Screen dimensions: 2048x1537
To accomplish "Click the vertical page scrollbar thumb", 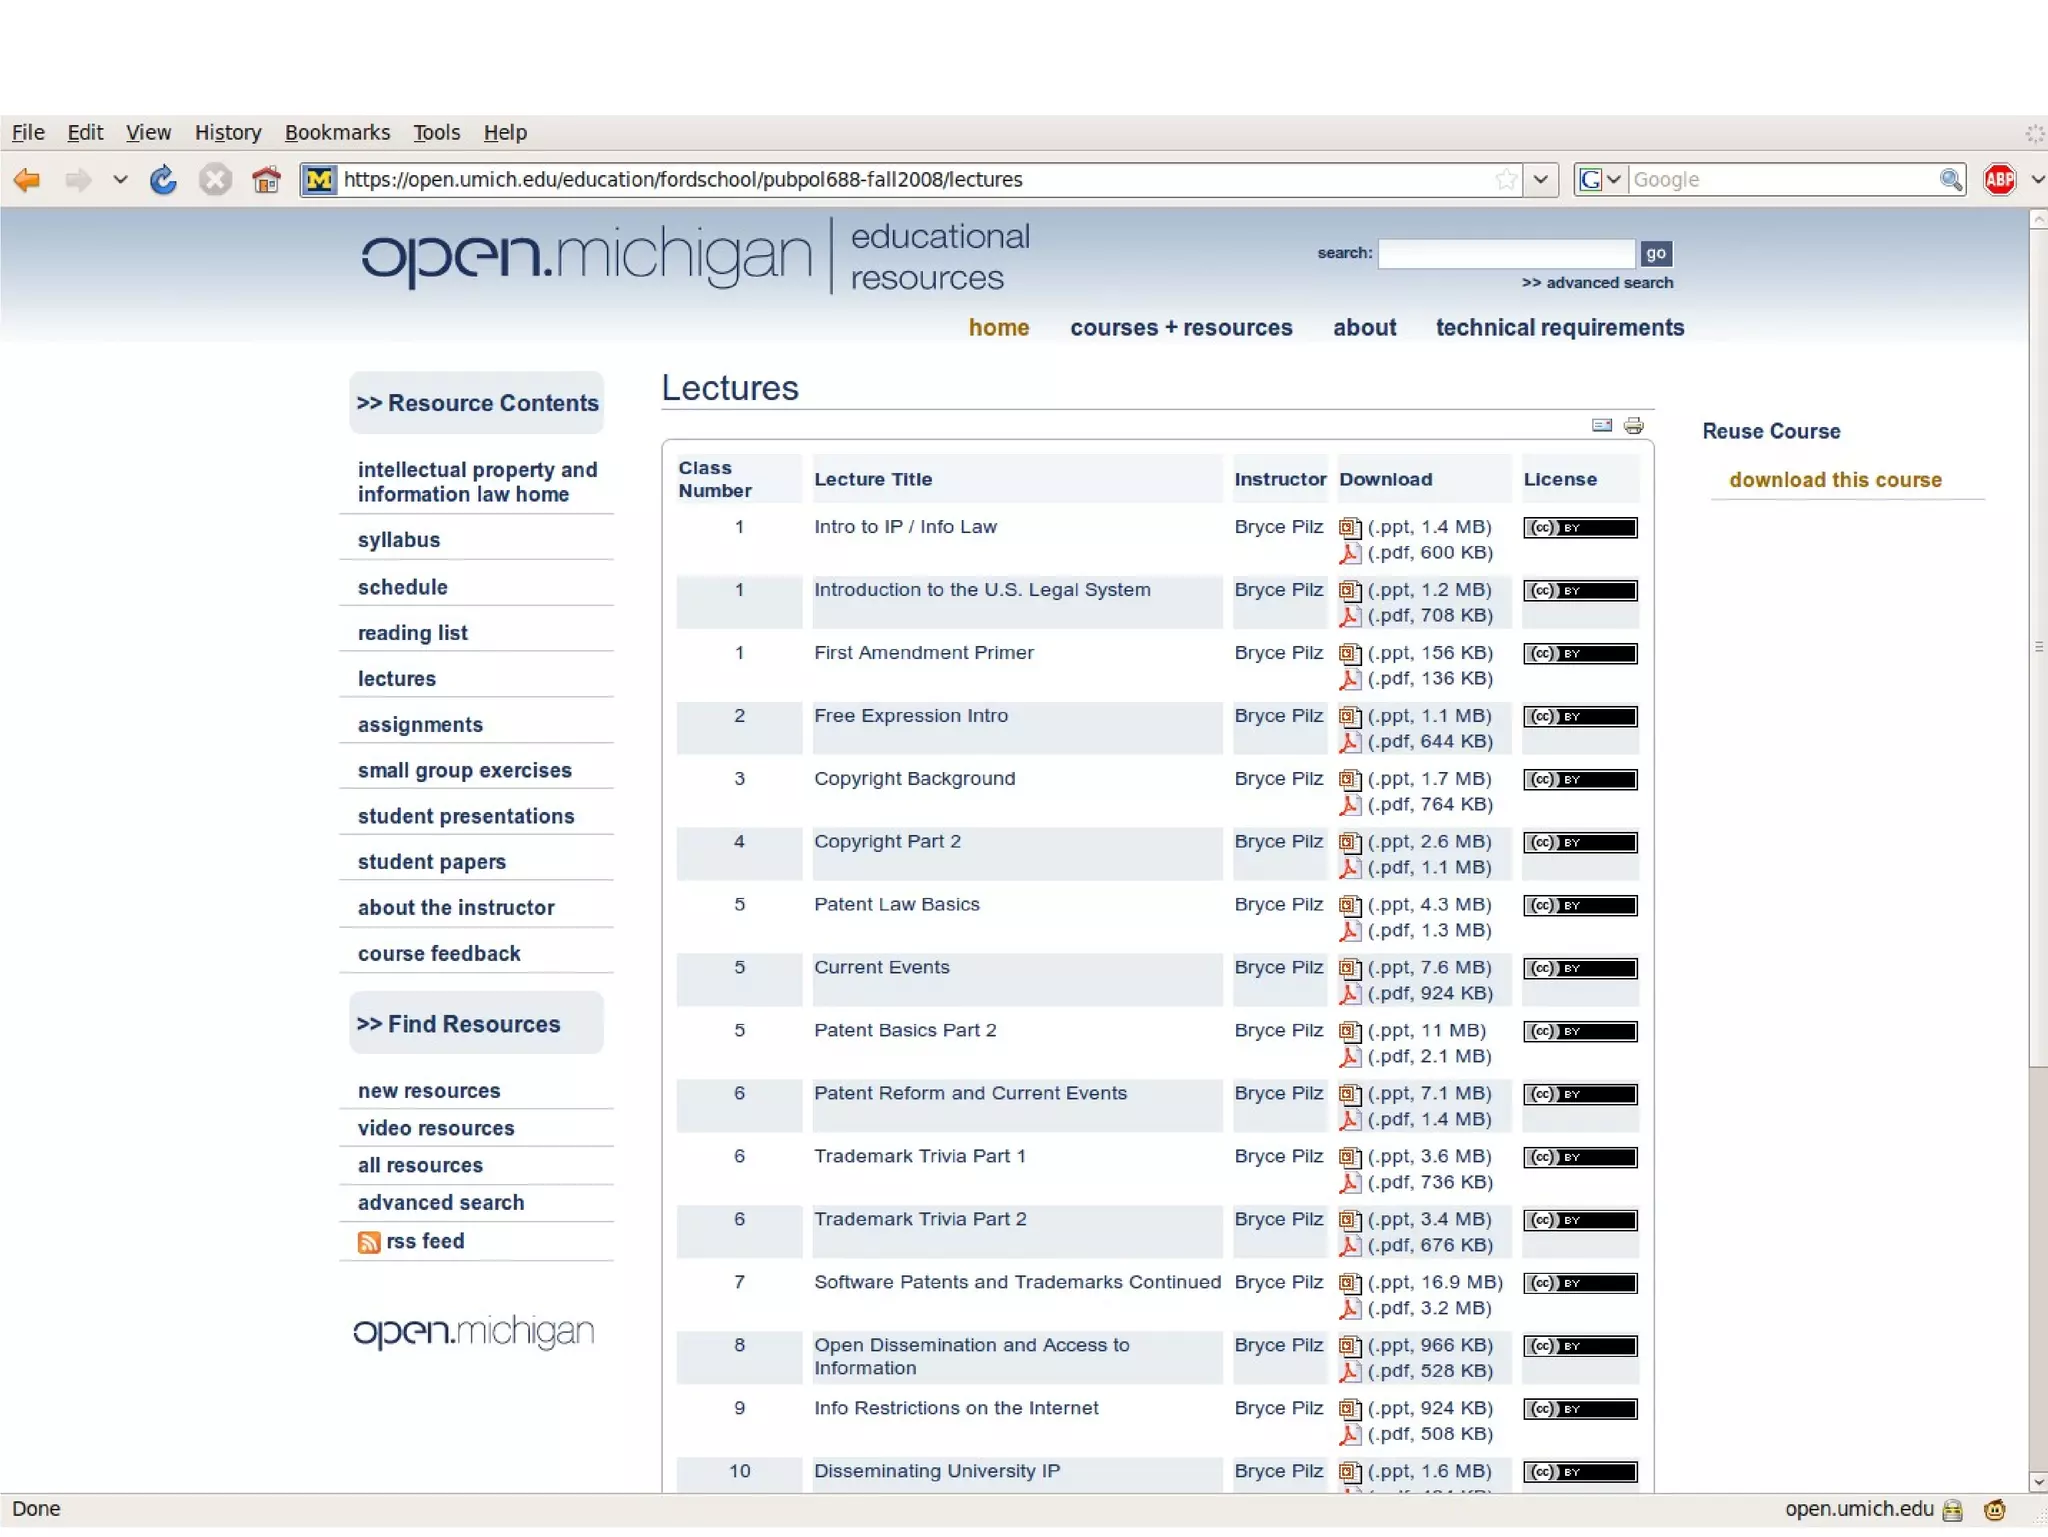I will (x=2038, y=647).
